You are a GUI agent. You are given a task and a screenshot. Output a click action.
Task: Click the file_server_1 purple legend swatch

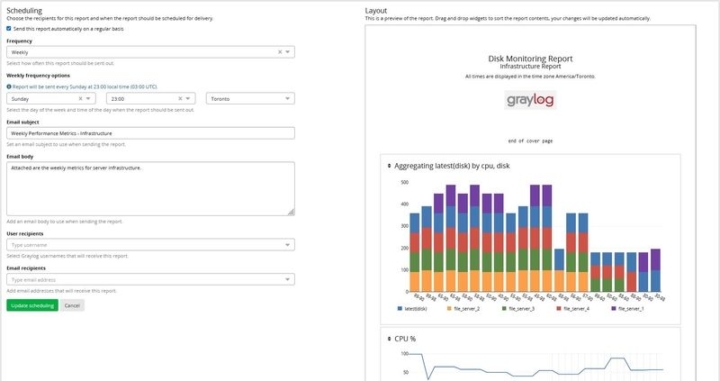(614, 309)
